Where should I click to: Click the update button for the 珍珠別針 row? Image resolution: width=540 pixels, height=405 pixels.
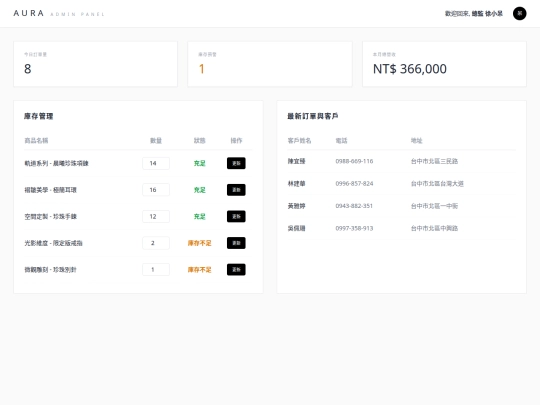click(236, 269)
